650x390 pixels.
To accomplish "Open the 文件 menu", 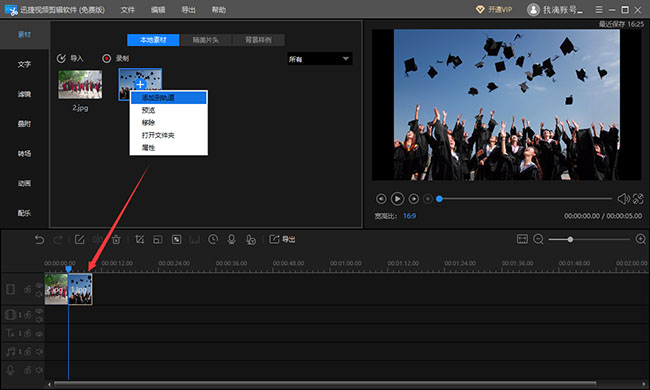I will (x=128, y=10).
